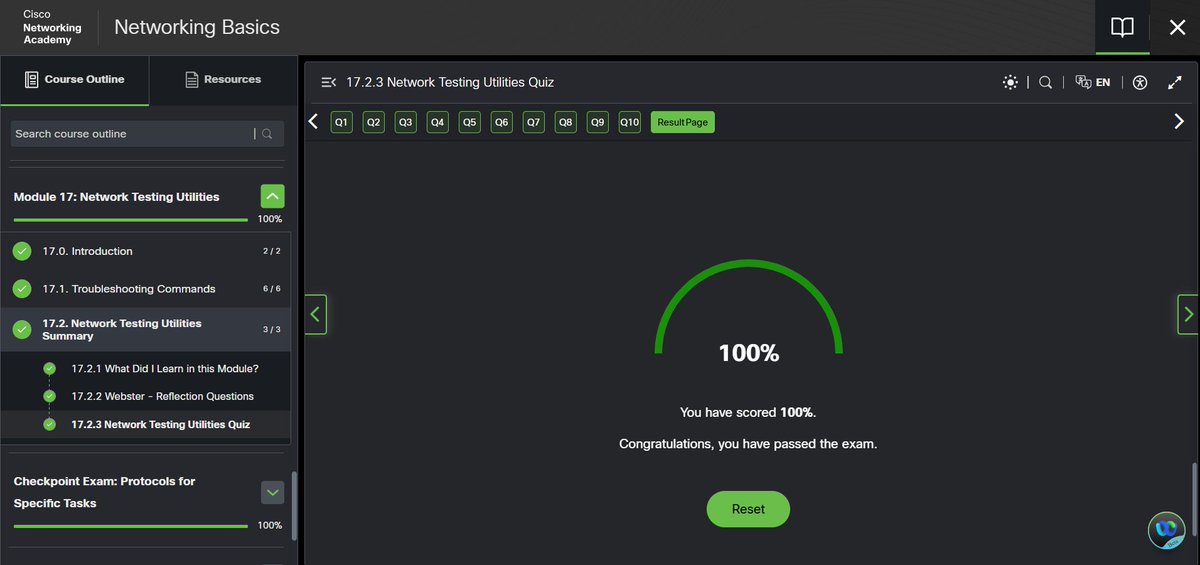Click the 6 / 6 count for Troubleshooting Commands

click(x=272, y=289)
